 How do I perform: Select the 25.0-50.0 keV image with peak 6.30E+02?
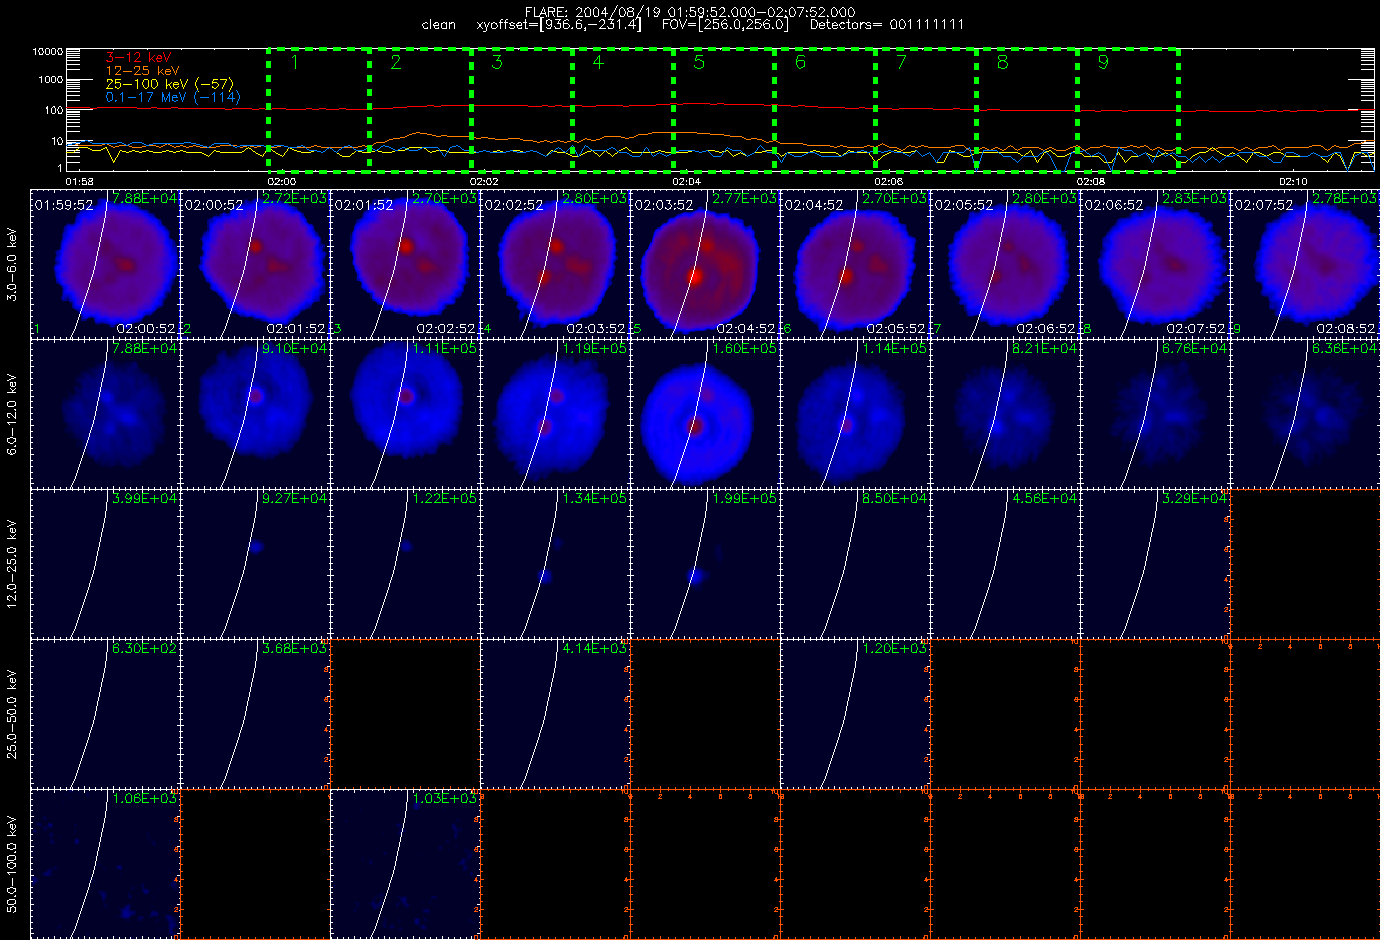tap(105, 713)
